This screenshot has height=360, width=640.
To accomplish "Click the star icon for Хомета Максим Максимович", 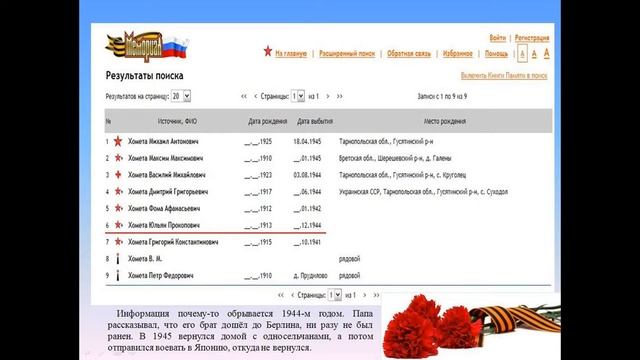I will 118,158.
